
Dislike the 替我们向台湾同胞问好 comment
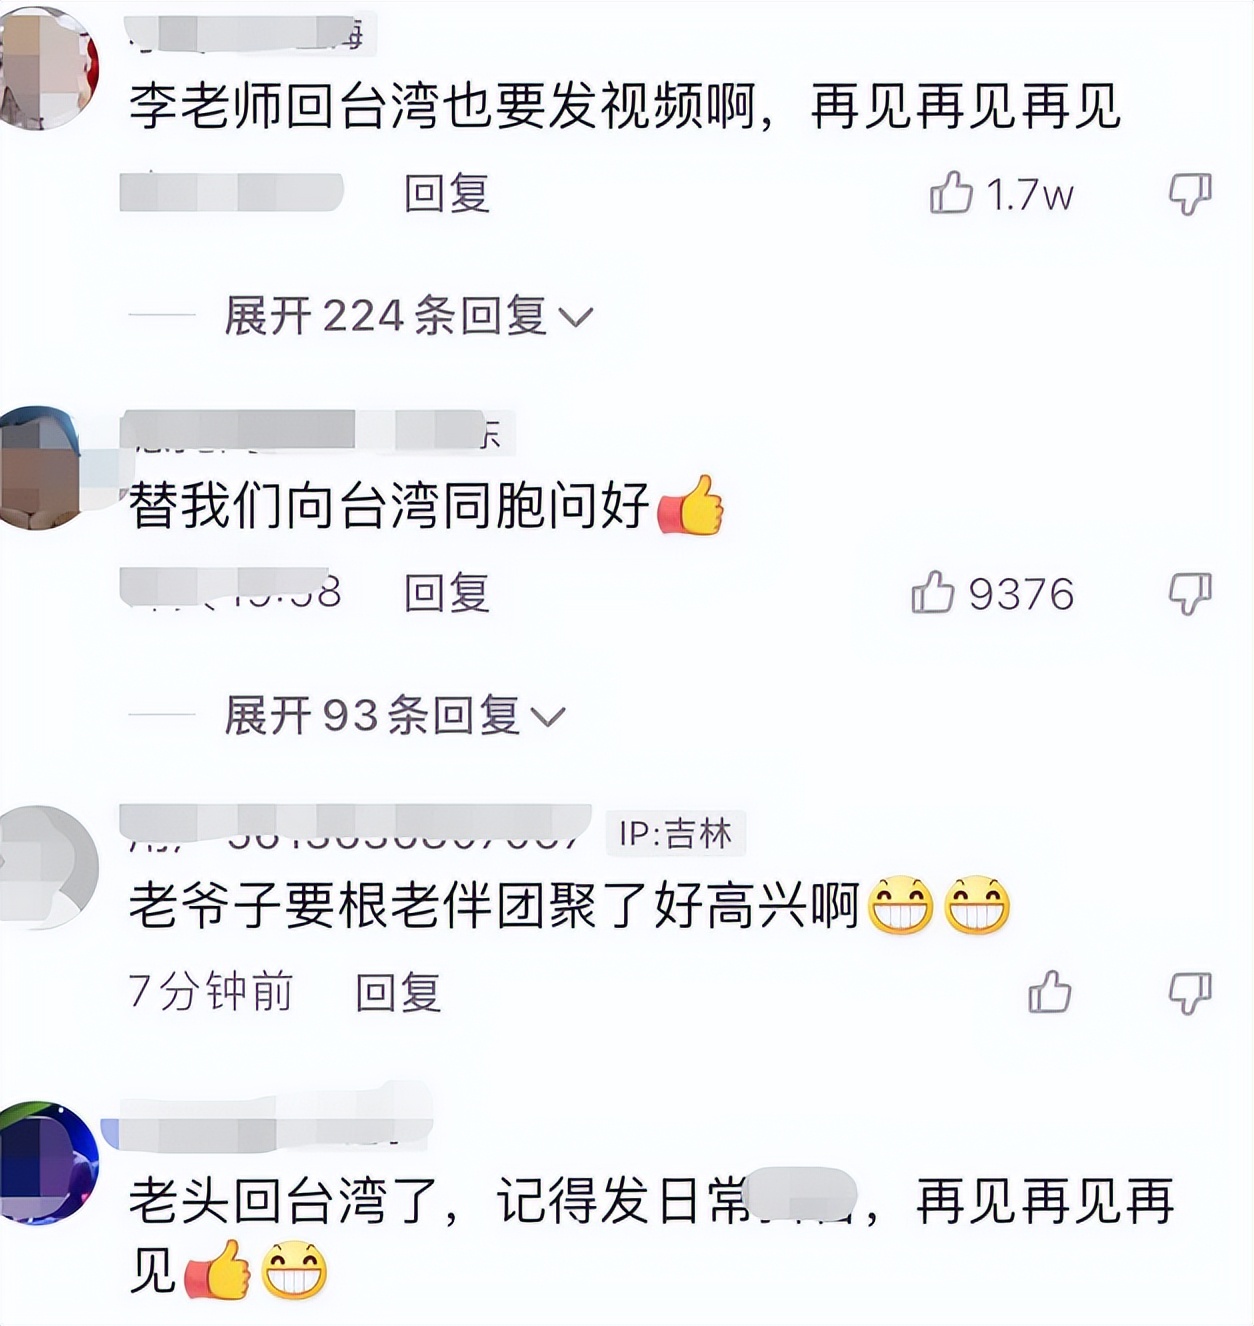click(x=1190, y=594)
